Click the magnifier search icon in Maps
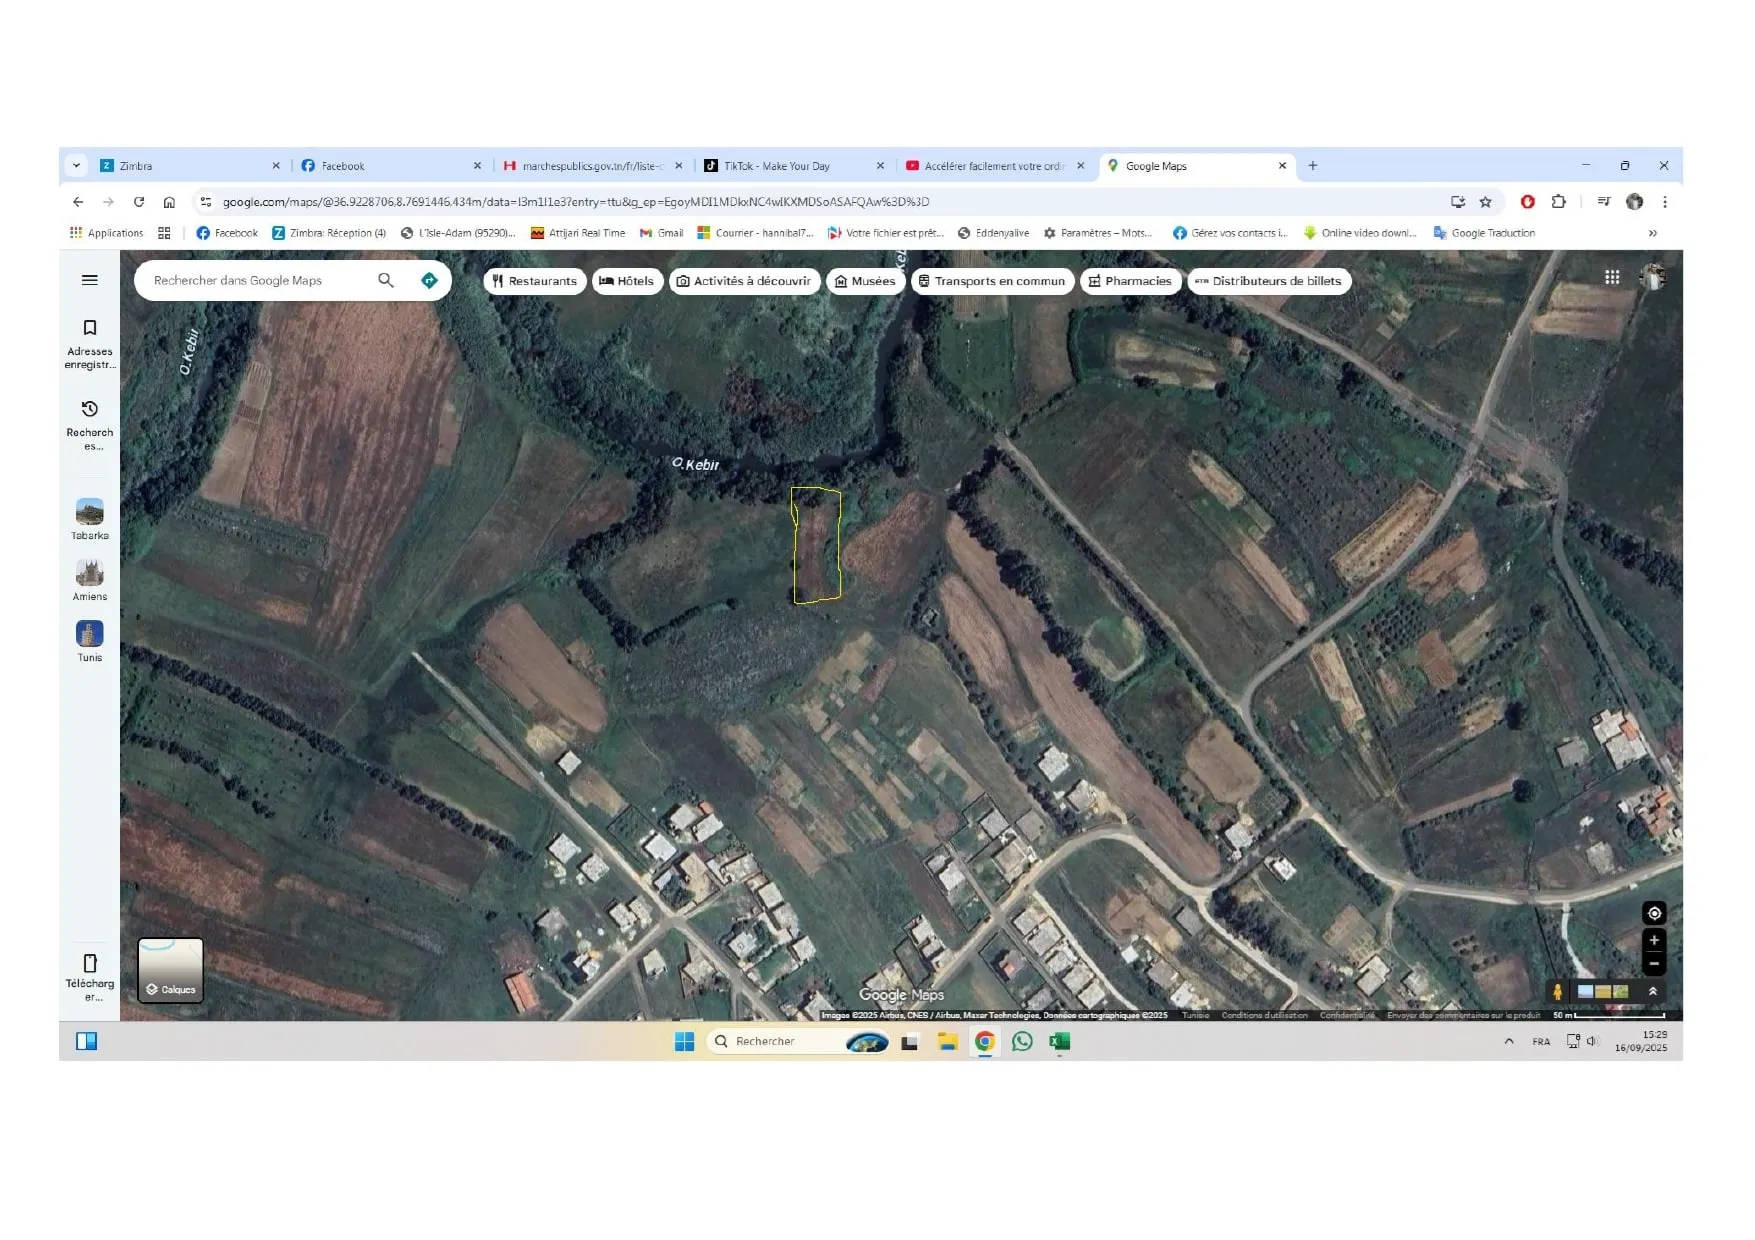Image resolution: width=1755 pixels, height=1240 pixels. click(x=386, y=281)
